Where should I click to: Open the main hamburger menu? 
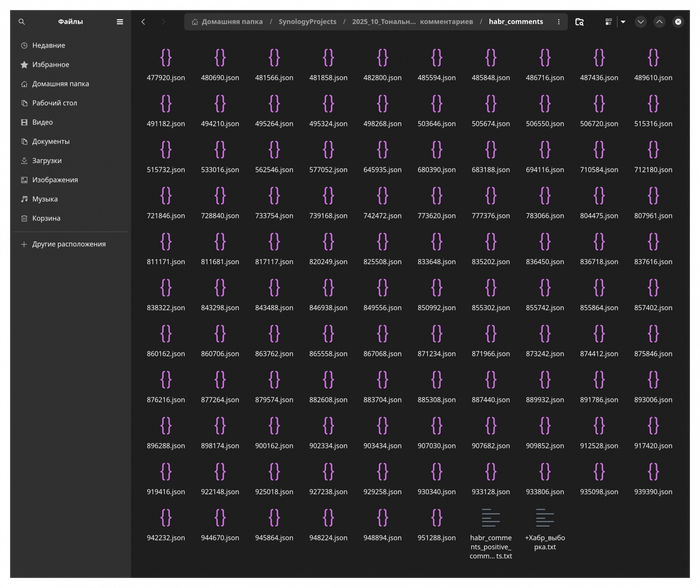(x=120, y=21)
